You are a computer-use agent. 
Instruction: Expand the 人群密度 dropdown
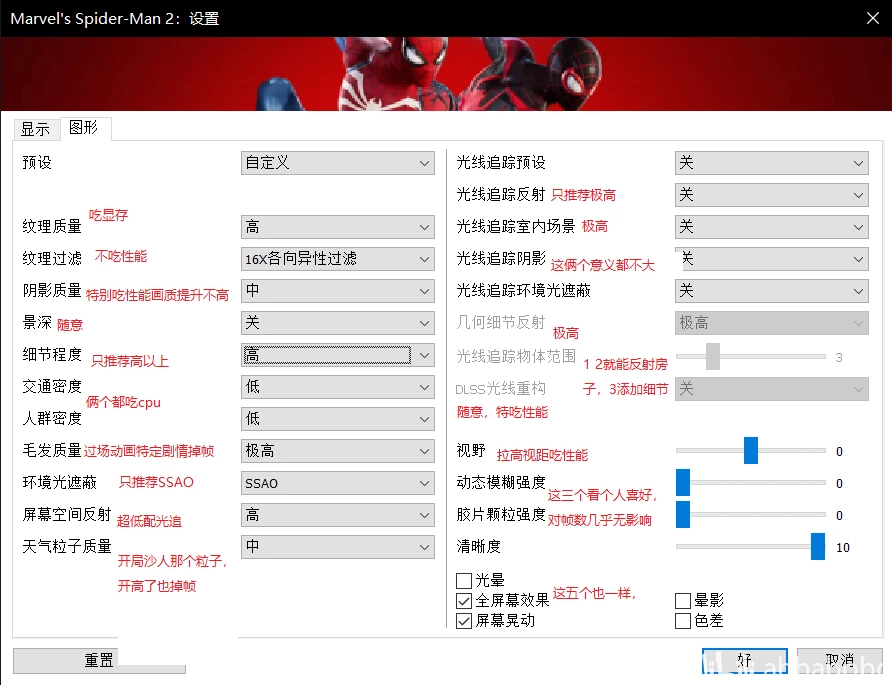337,419
